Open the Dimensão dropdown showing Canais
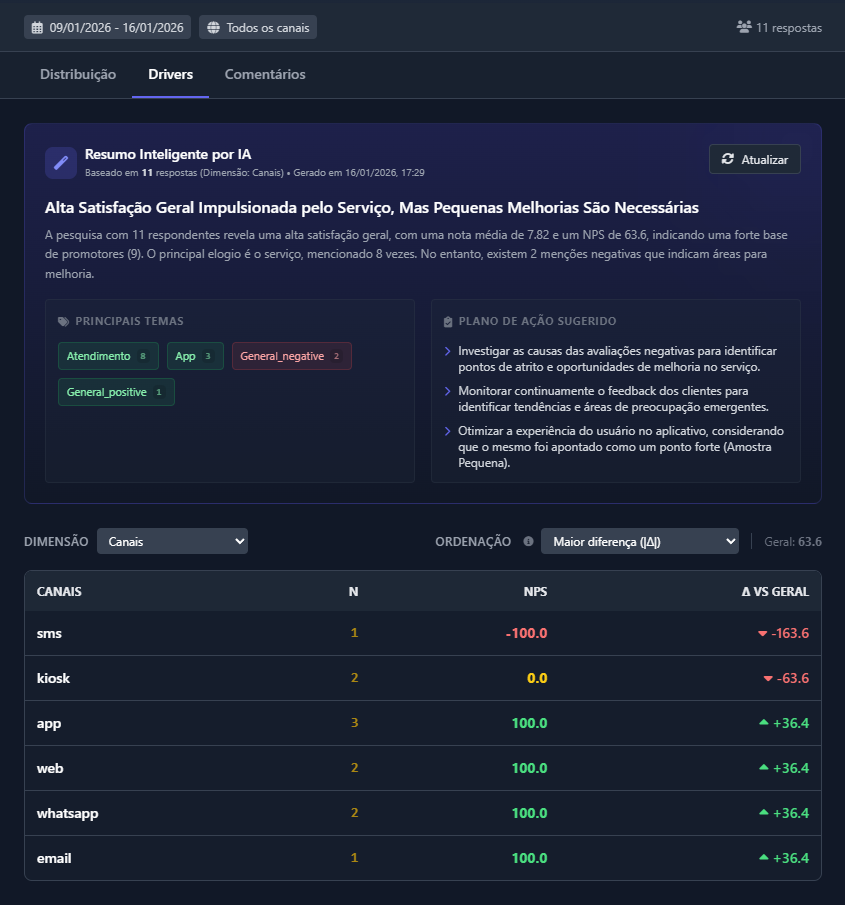The image size is (845, 905). point(172,541)
